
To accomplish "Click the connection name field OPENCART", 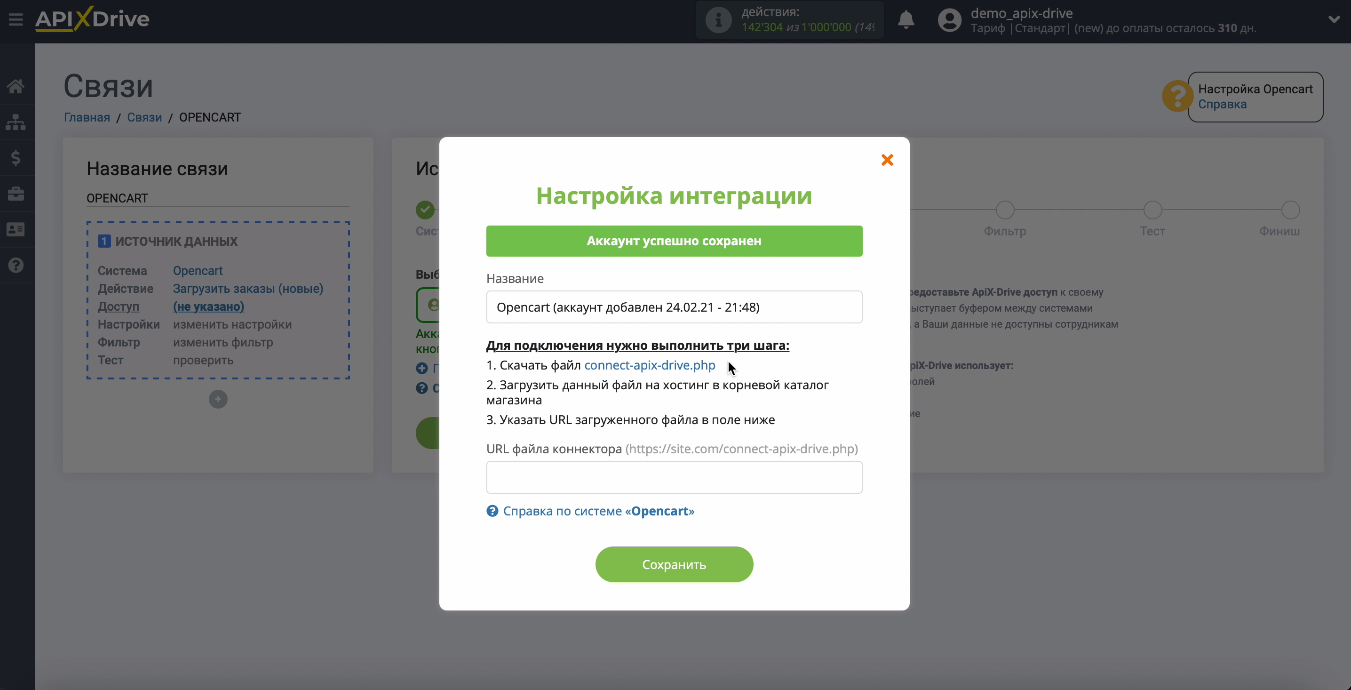I will [x=218, y=198].
